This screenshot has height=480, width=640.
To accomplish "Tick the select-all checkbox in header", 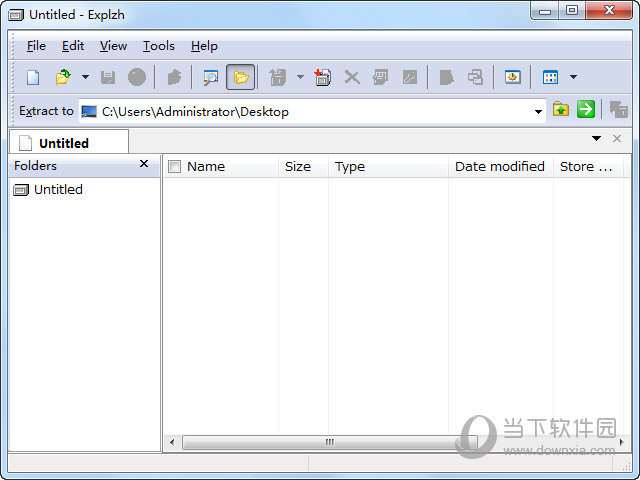I will pyautogui.click(x=174, y=167).
